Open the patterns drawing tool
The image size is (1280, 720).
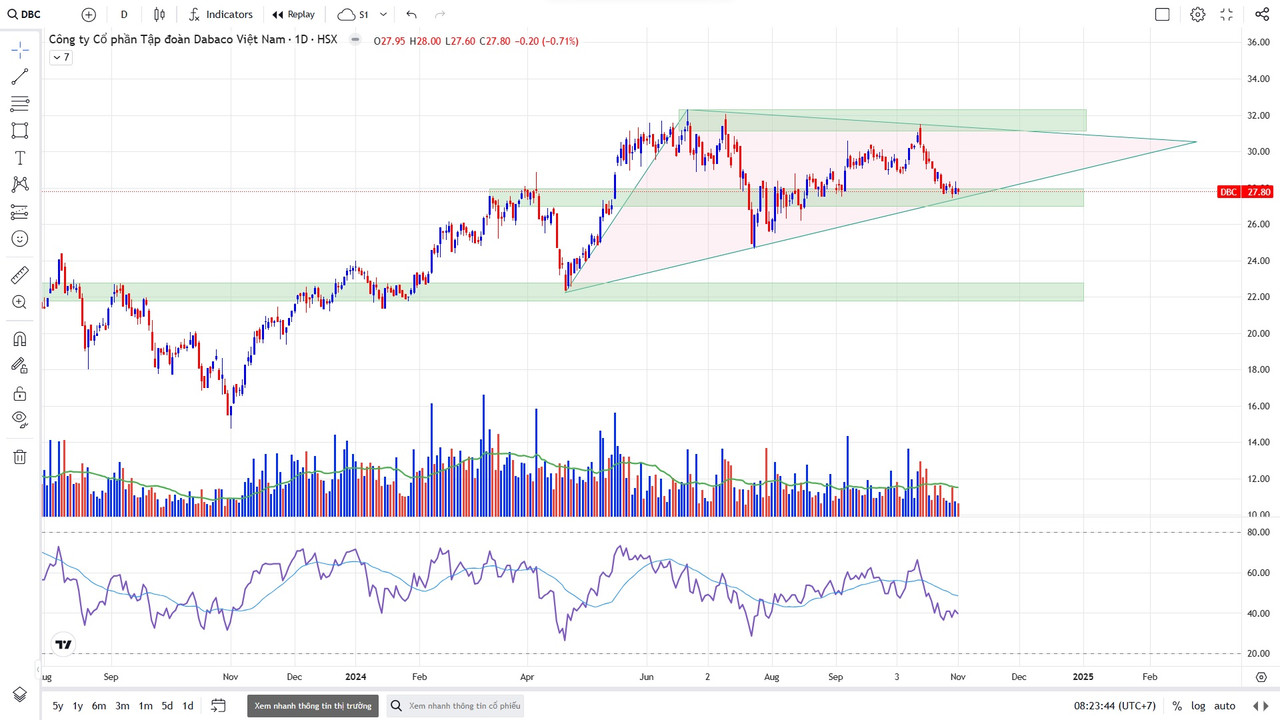20,185
